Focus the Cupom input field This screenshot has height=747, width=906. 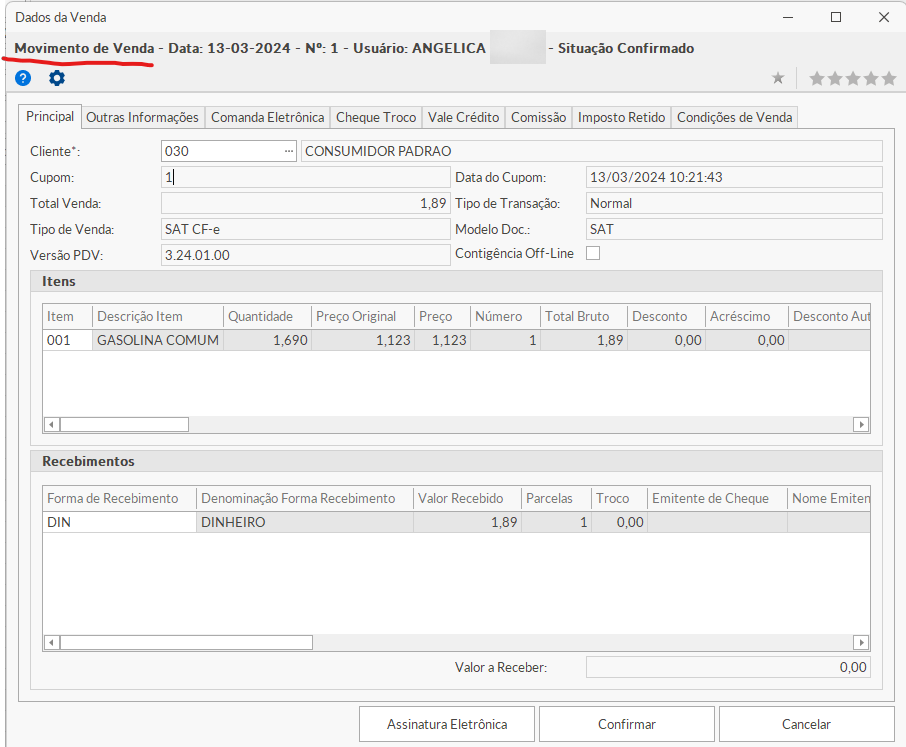[306, 177]
